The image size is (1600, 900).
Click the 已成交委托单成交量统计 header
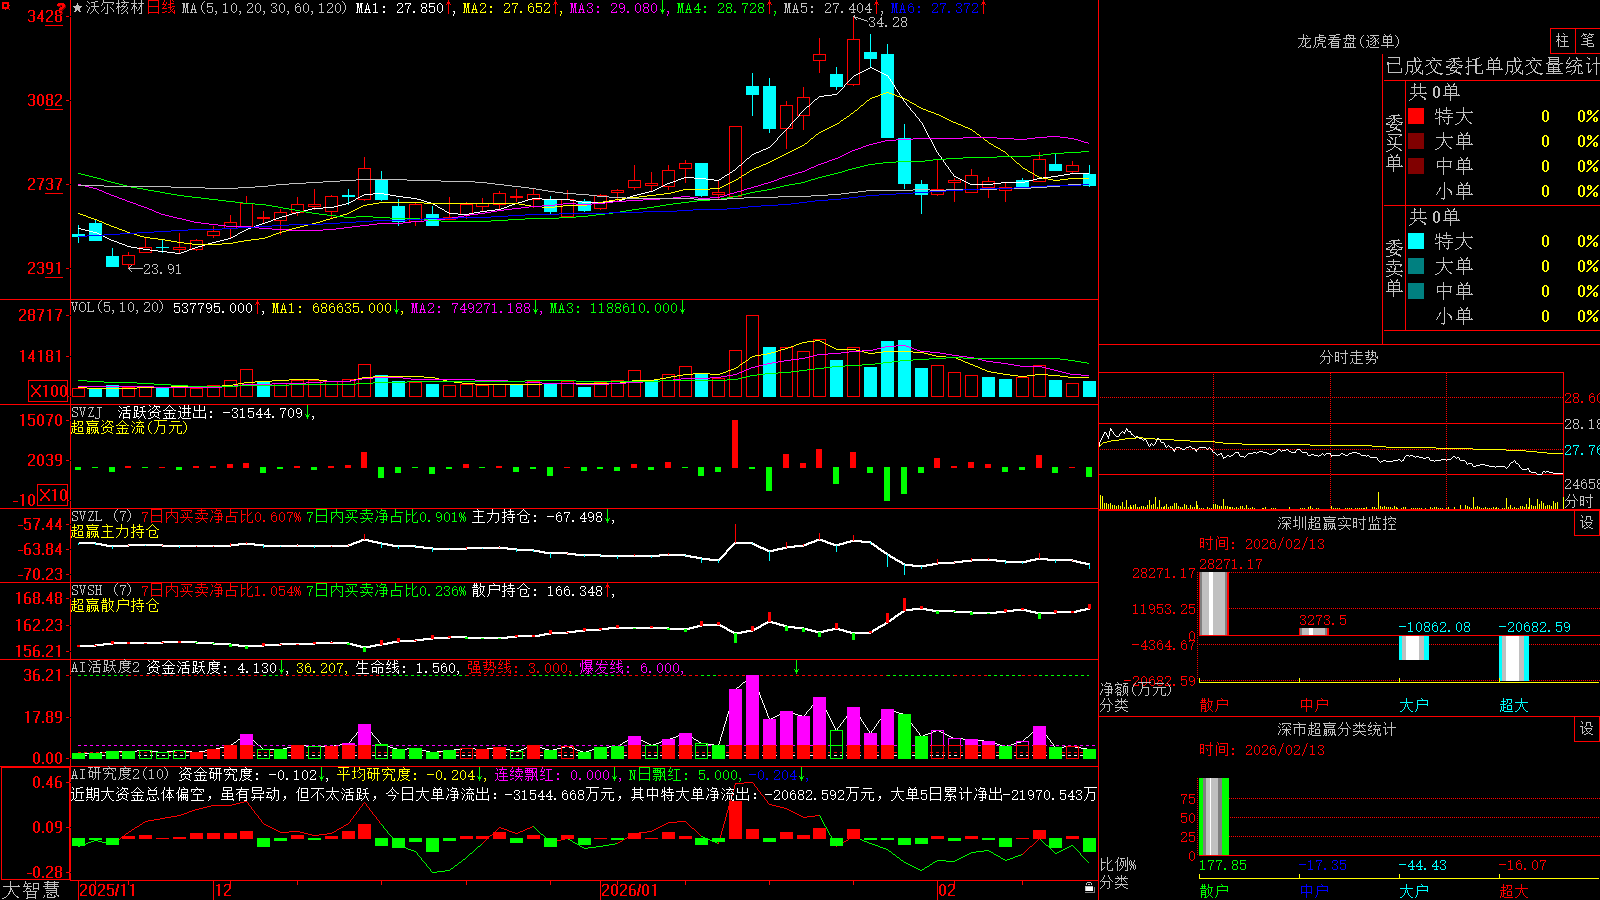[1492, 66]
